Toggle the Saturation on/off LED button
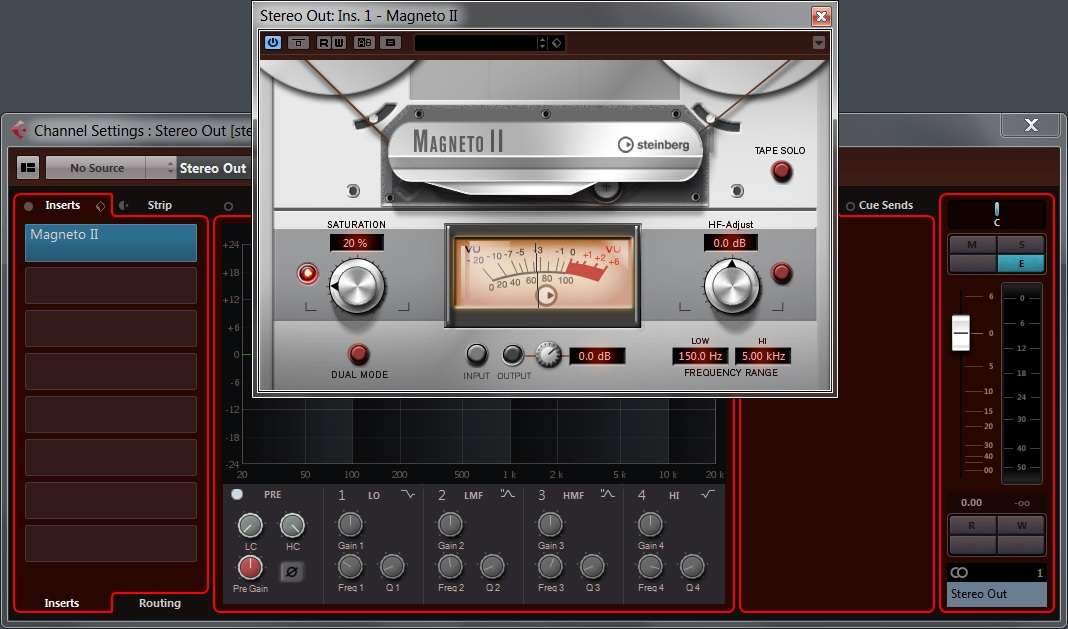 [308, 273]
